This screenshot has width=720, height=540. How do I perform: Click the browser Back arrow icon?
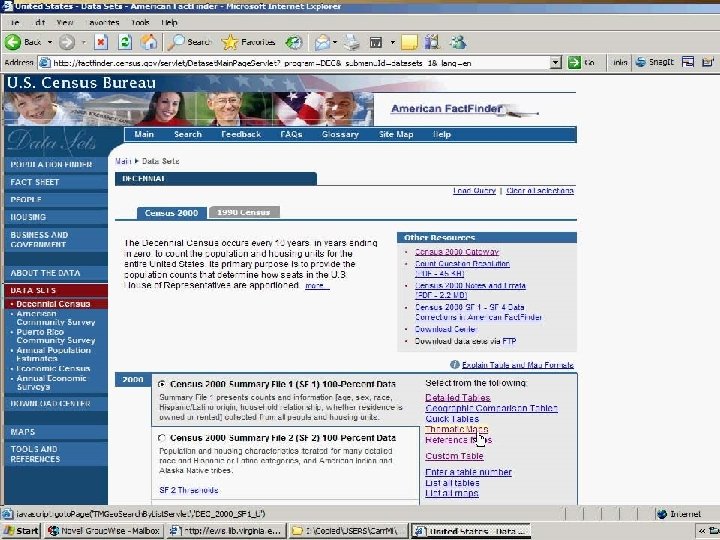point(13,42)
